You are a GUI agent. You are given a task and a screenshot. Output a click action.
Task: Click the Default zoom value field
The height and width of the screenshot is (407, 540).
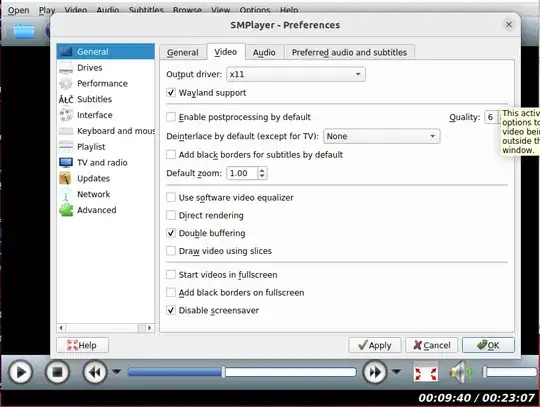242,173
